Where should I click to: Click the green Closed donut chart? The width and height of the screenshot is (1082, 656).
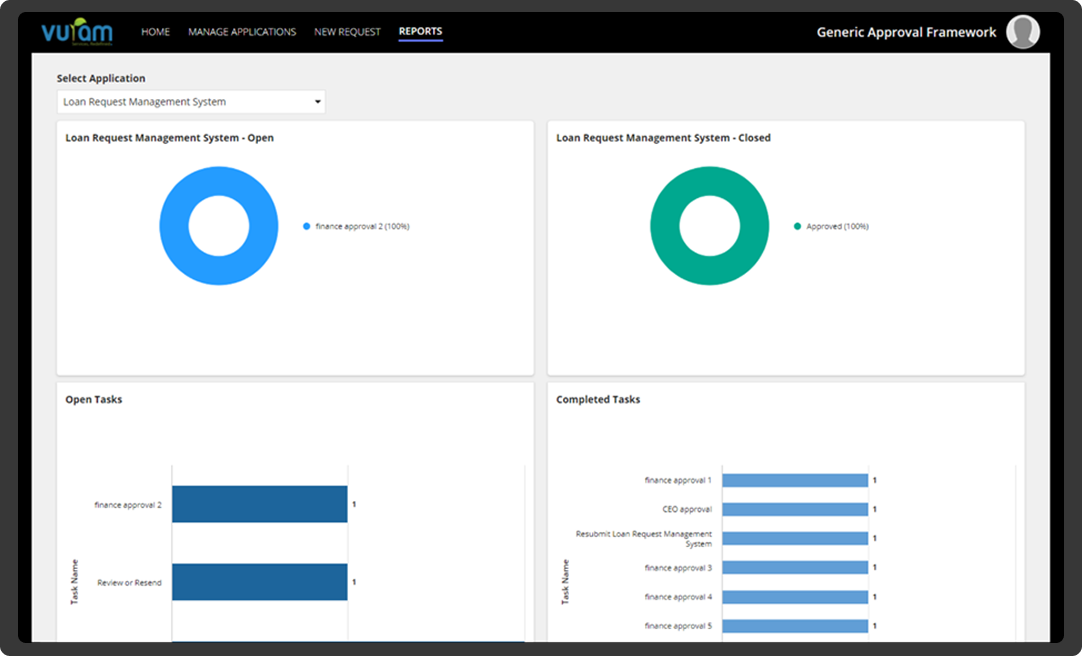669,226
